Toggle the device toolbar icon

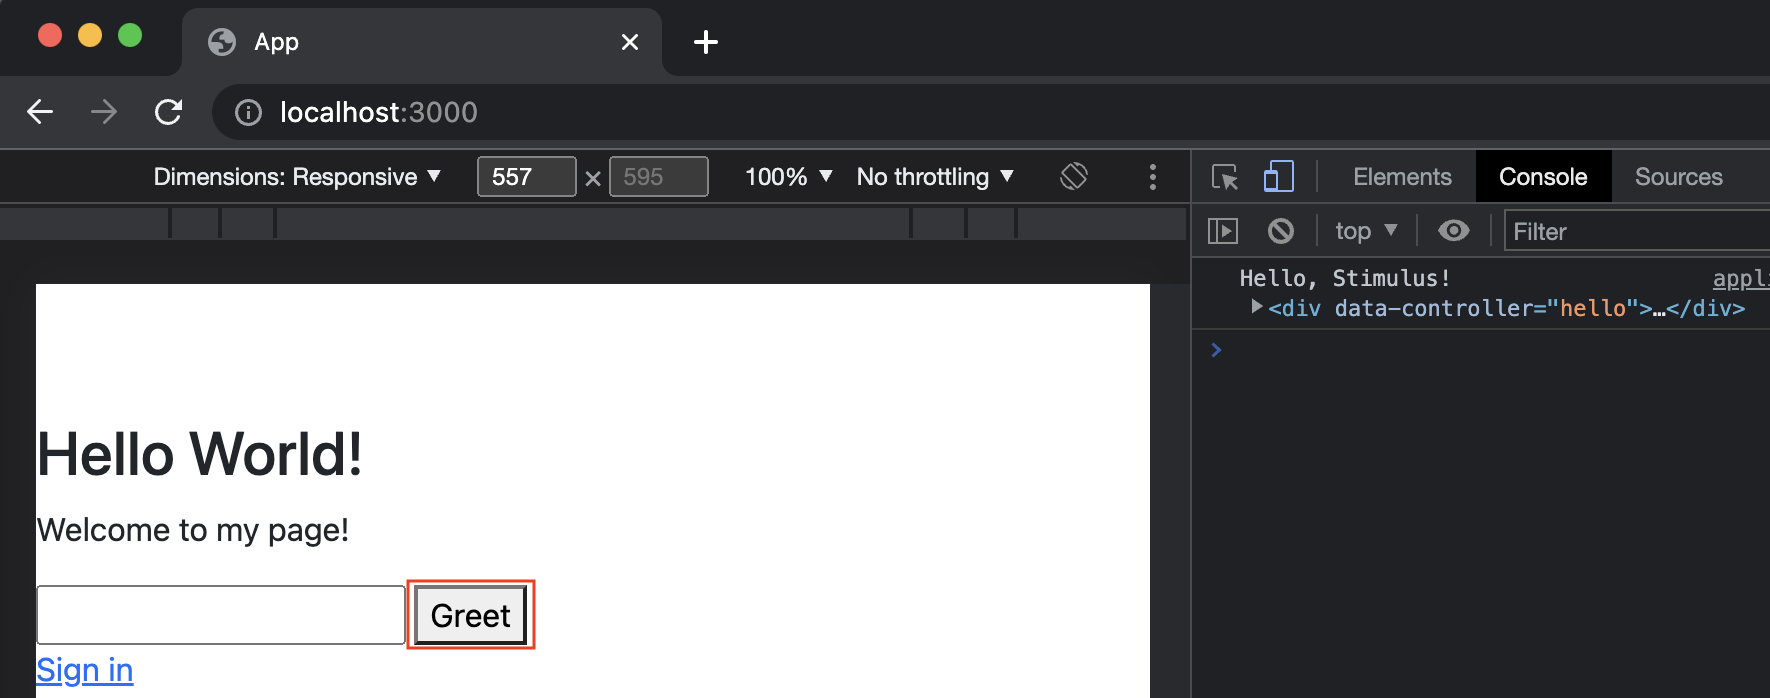pos(1278,177)
